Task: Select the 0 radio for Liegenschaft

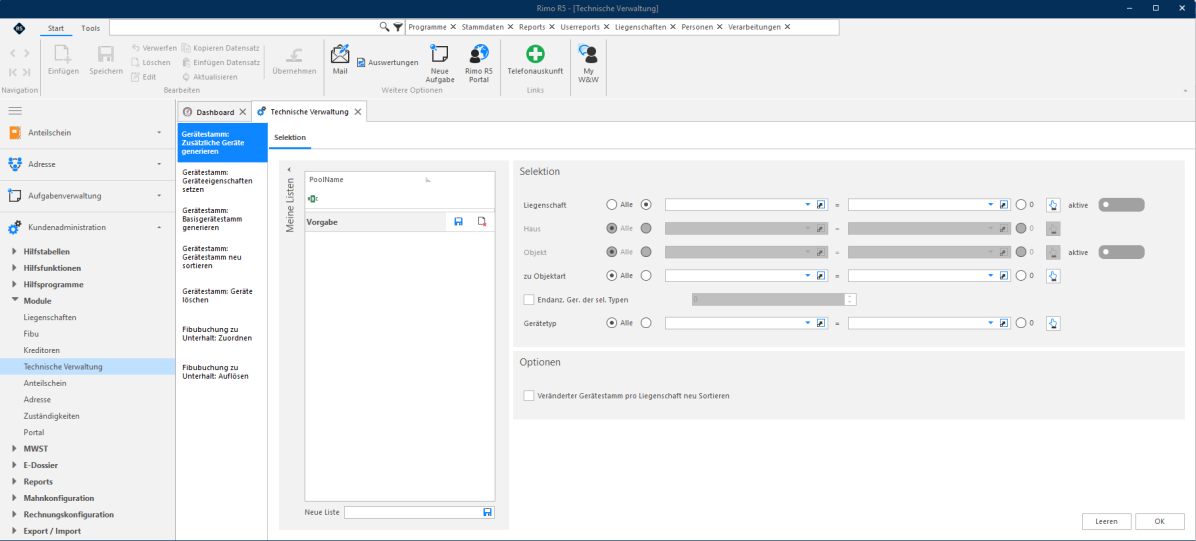Action: click(1021, 204)
